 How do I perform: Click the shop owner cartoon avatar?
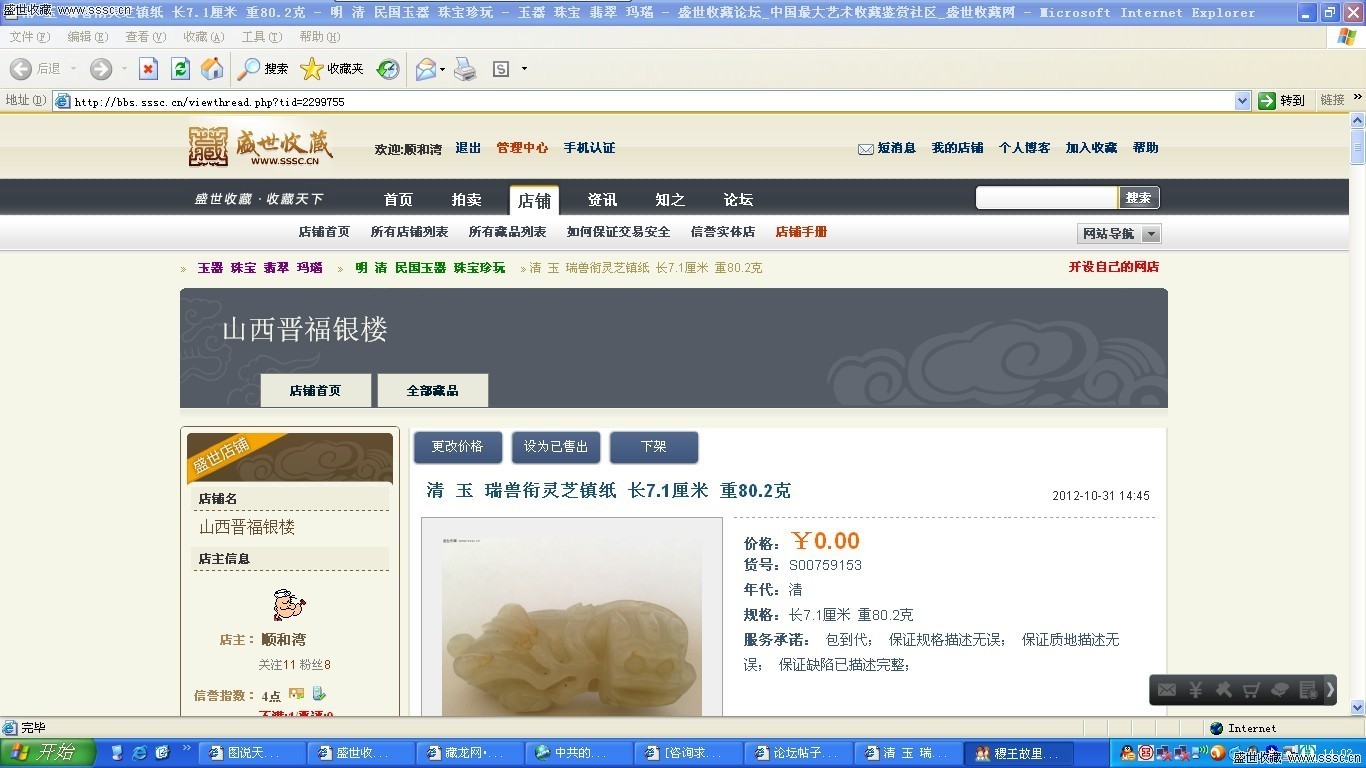pos(289,605)
